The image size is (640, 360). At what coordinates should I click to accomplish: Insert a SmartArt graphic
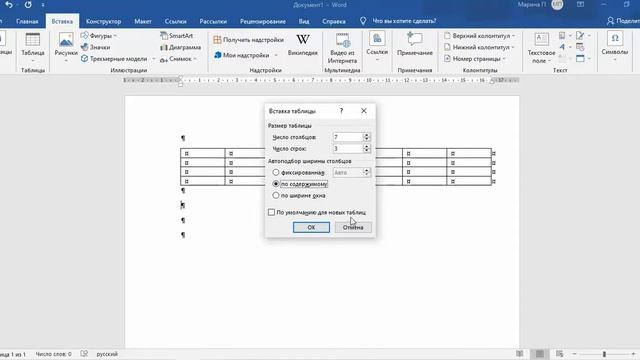click(177, 36)
